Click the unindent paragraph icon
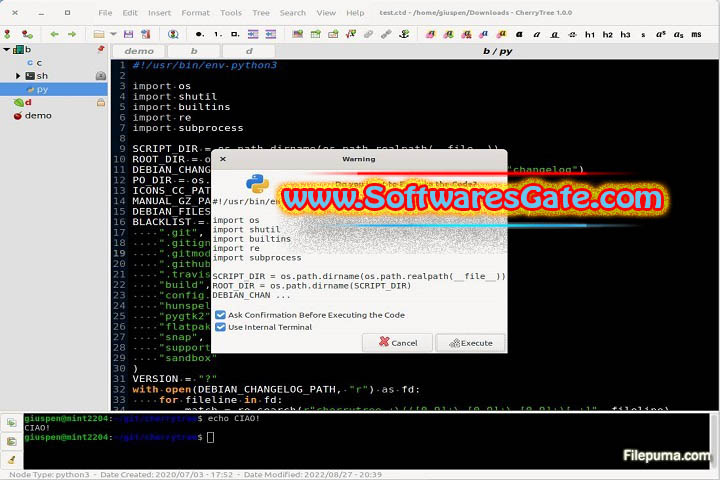This screenshot has width=720, height=480. pos(271,34)
